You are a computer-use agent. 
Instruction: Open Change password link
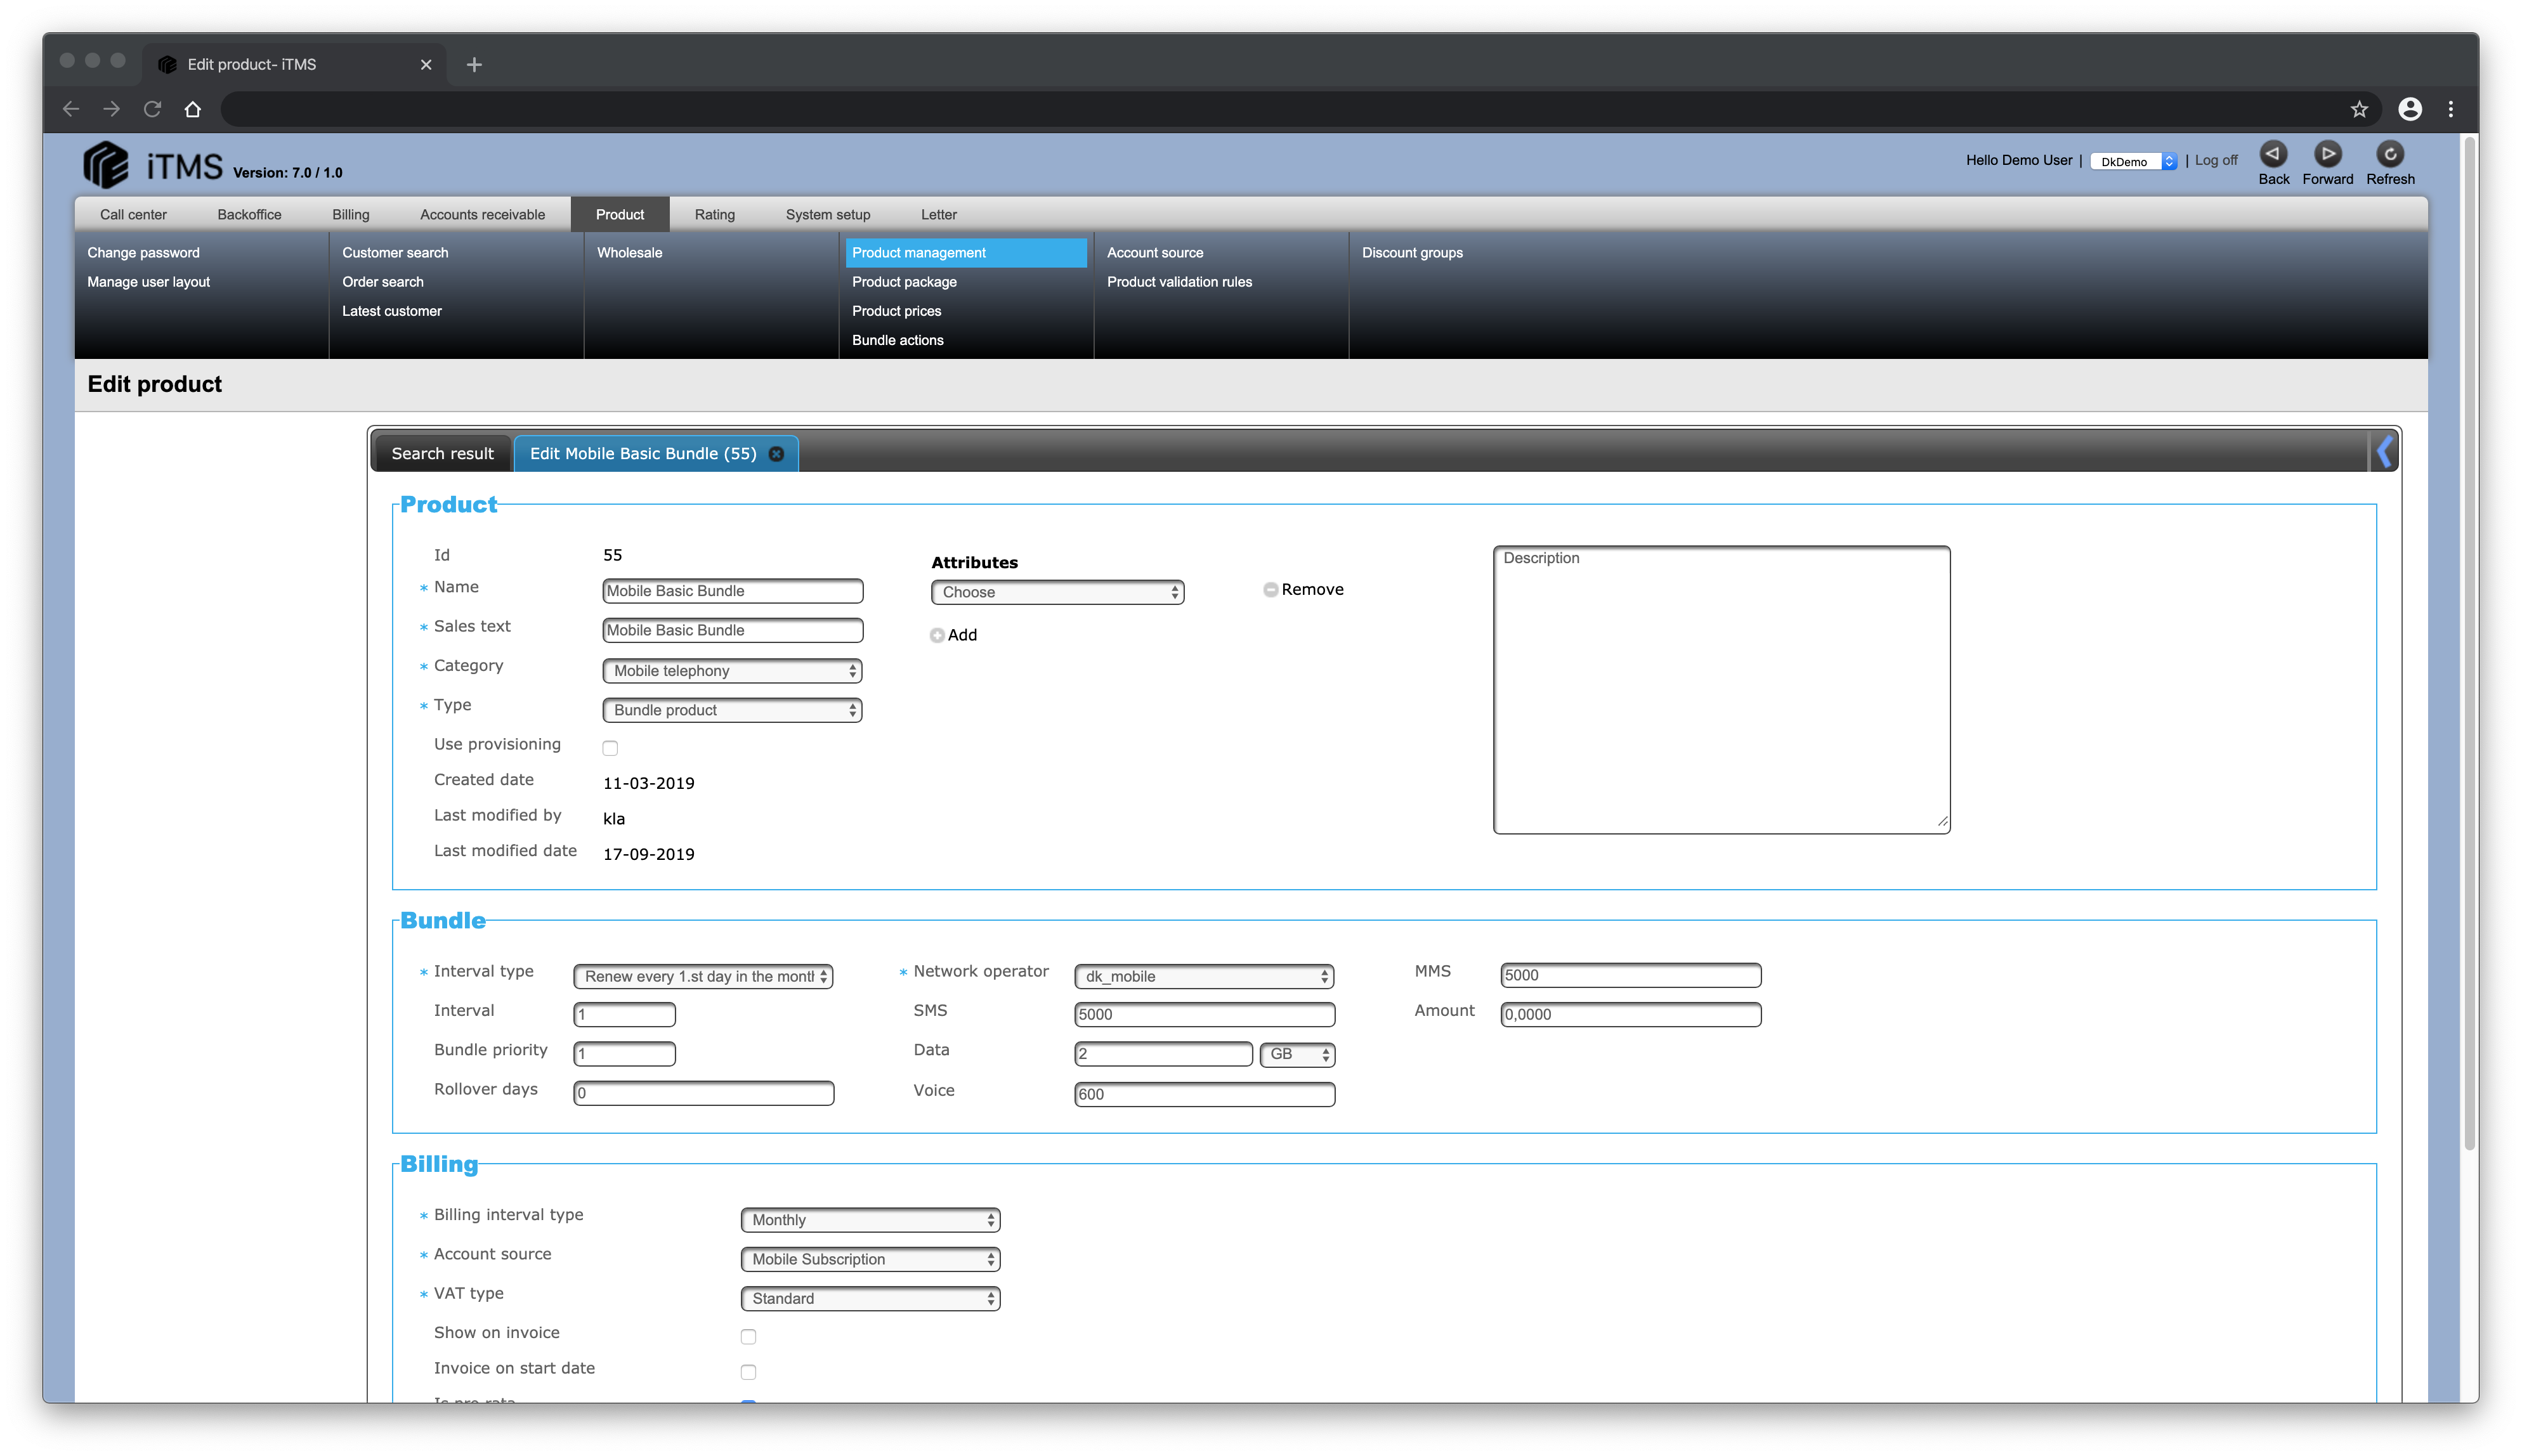click(x=143, y=253)
